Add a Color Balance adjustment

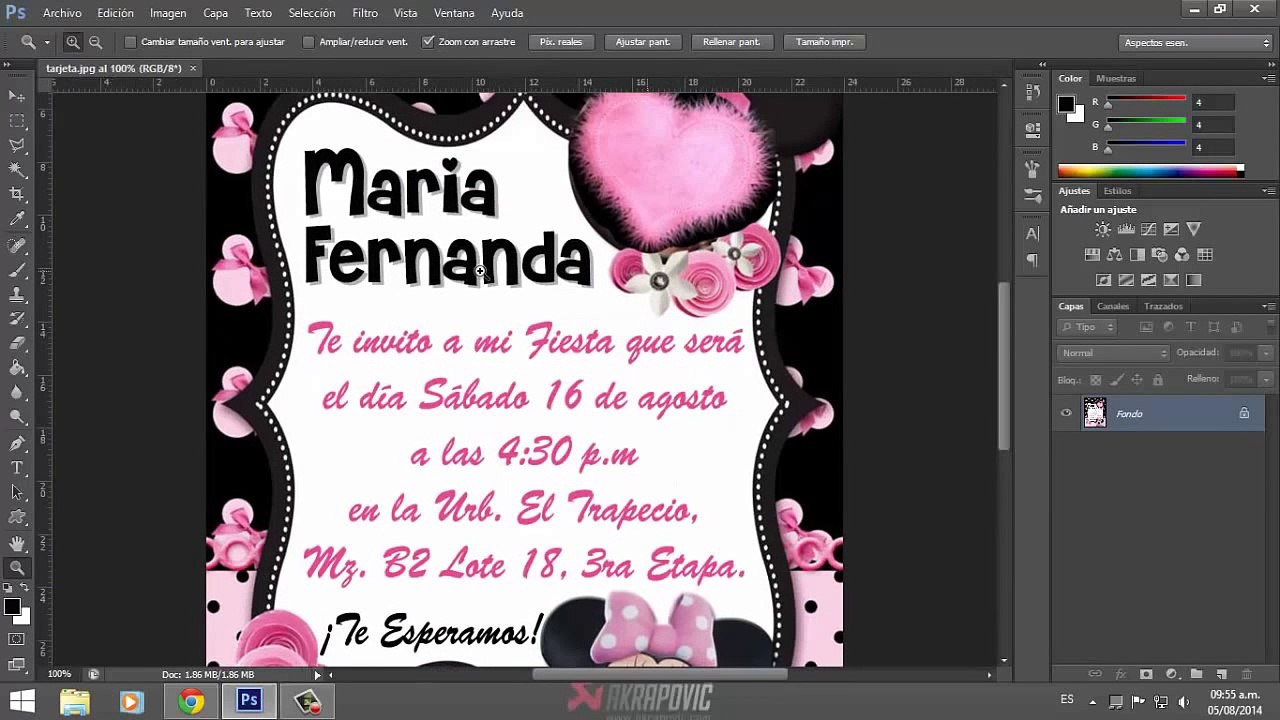[1115, 255]
